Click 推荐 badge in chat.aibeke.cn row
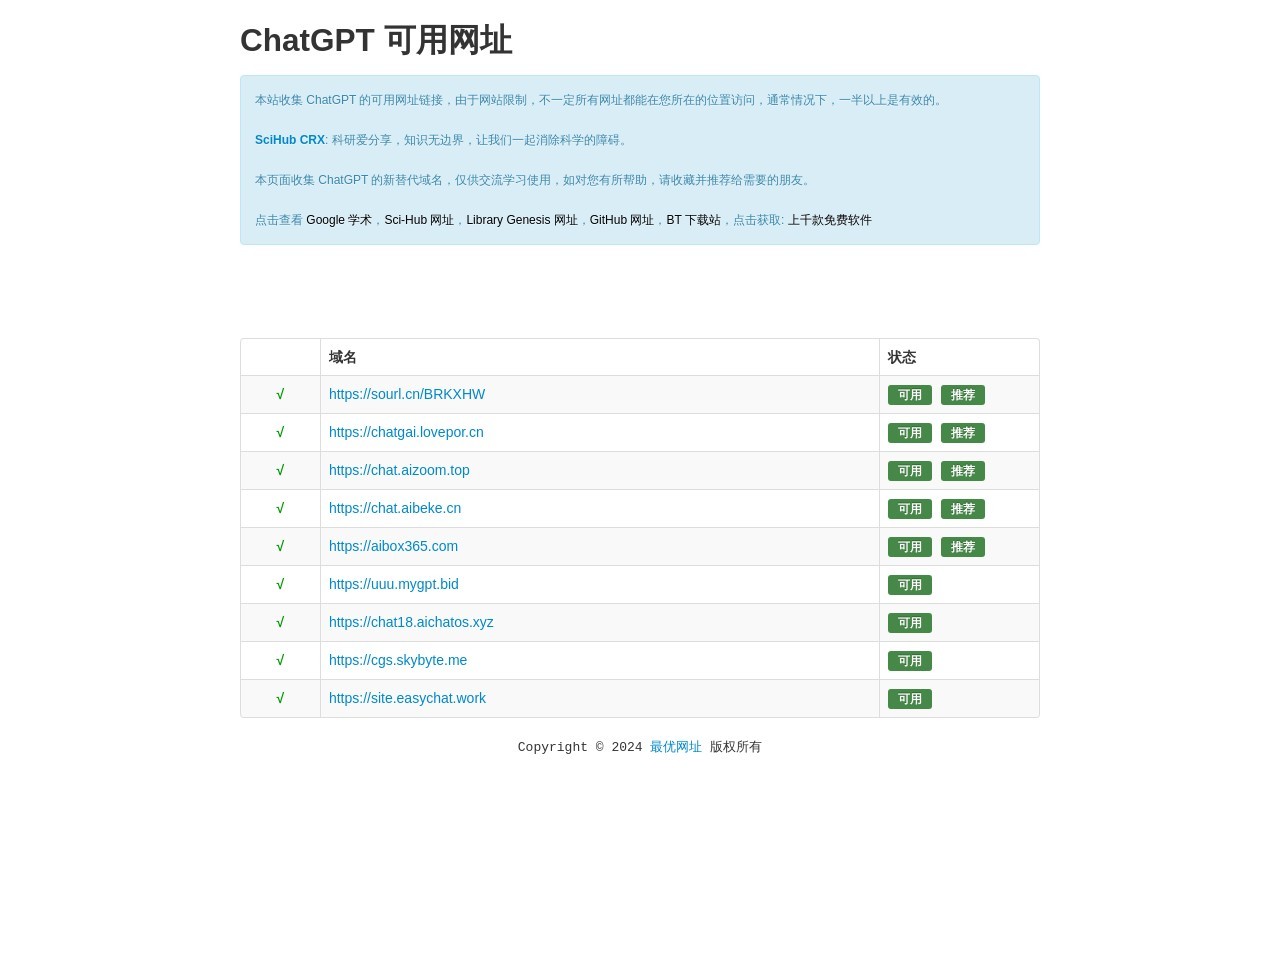The width and height of the screenshot is (1280, 960). coord(963,509)
